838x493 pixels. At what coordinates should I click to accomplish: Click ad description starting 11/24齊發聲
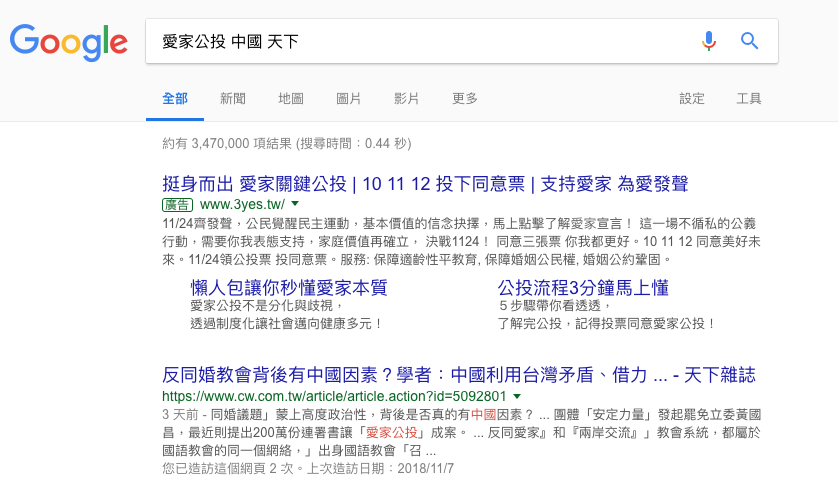[461, 242]
